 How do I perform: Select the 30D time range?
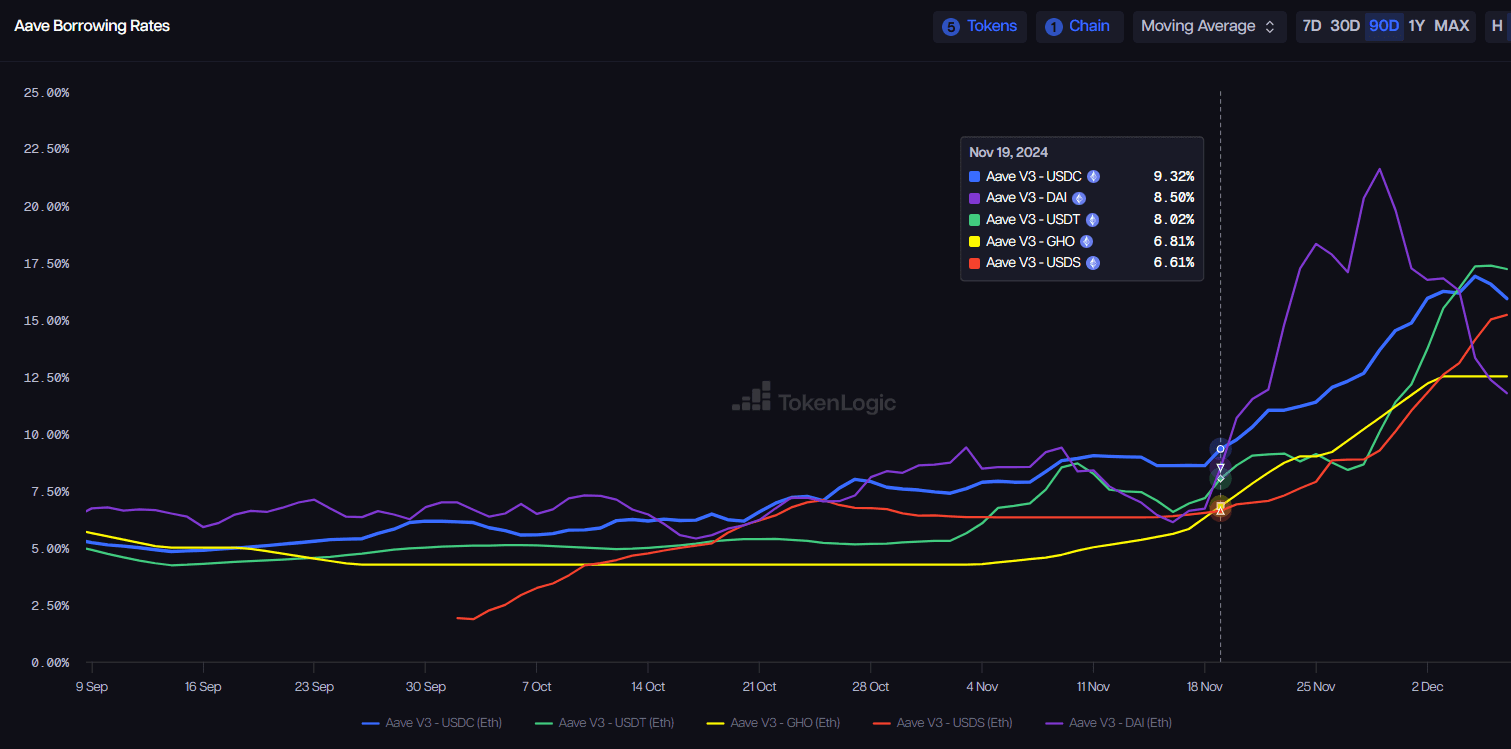pos(1344,26)
